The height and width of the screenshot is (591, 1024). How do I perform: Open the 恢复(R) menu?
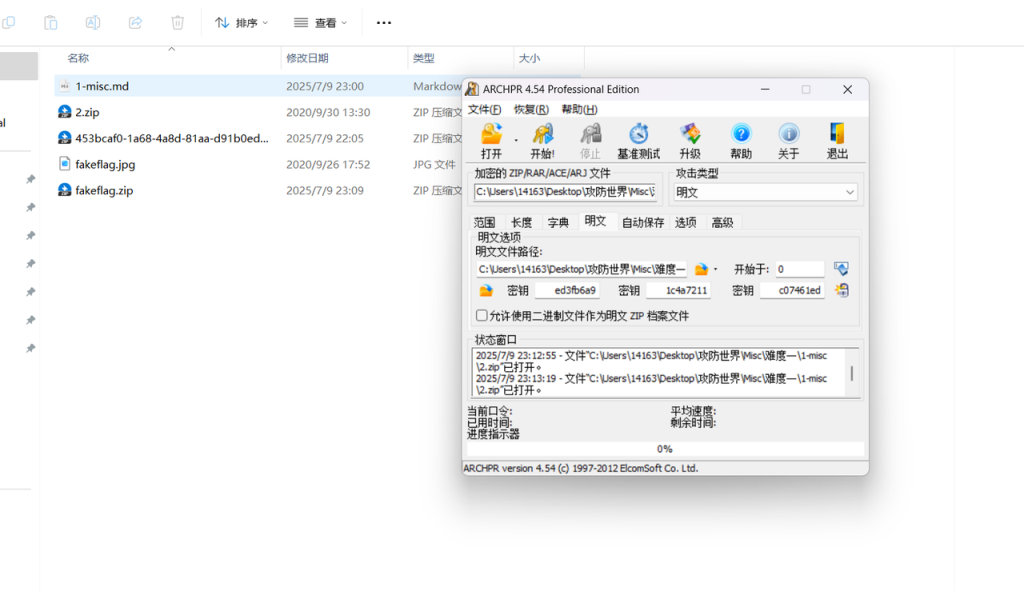[531, 109]
